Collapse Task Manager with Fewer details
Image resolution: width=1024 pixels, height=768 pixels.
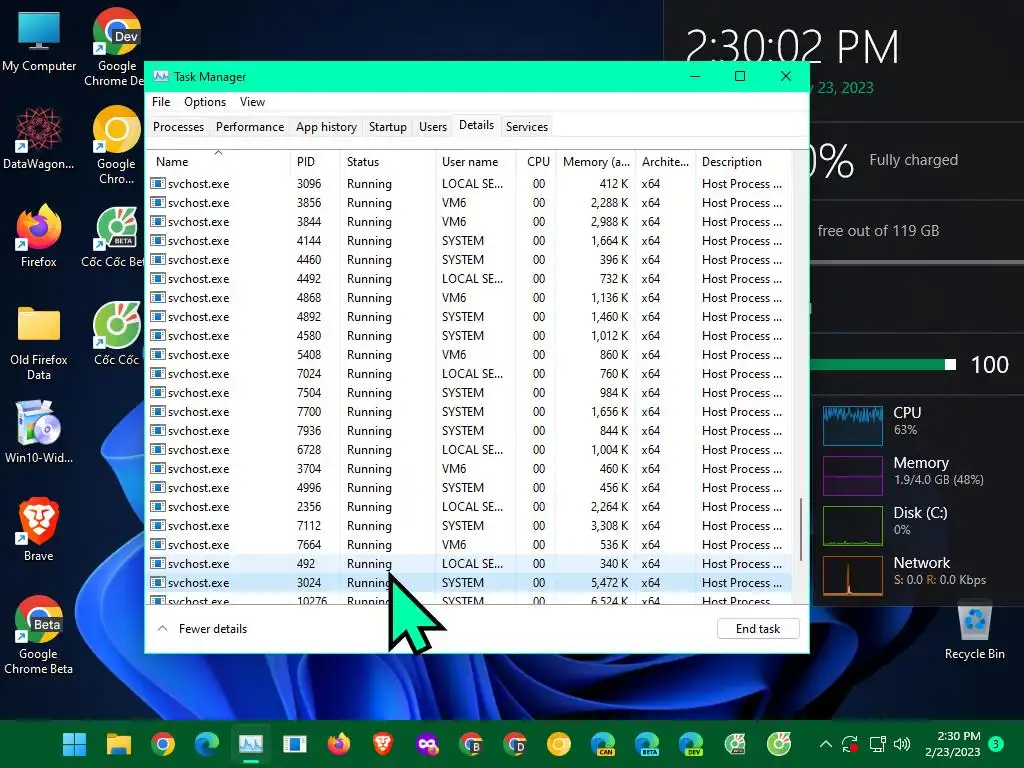pyautogui.click(x=202, y=628)
